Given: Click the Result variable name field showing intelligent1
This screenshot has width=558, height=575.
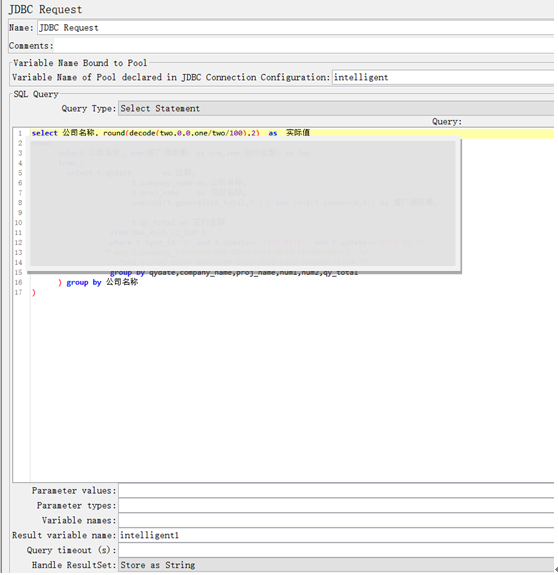Looking at the screenshot, I should [x=336, y=535].
